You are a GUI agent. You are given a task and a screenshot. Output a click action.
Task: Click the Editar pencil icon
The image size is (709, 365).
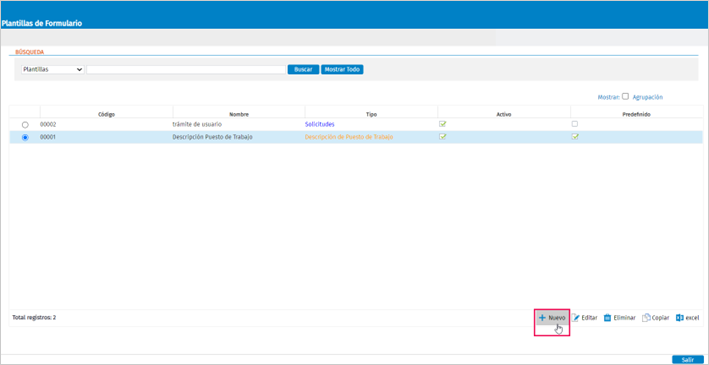(576, 318)
